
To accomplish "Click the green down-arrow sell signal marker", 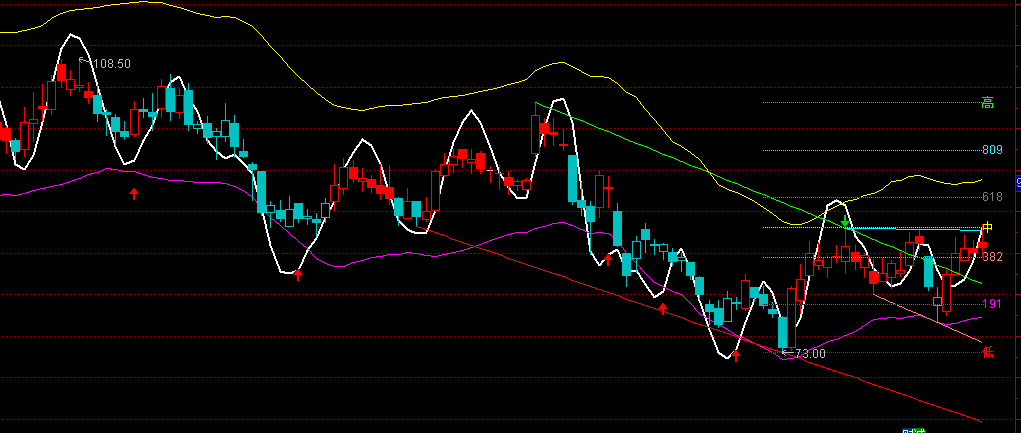I will click(845, 221).
